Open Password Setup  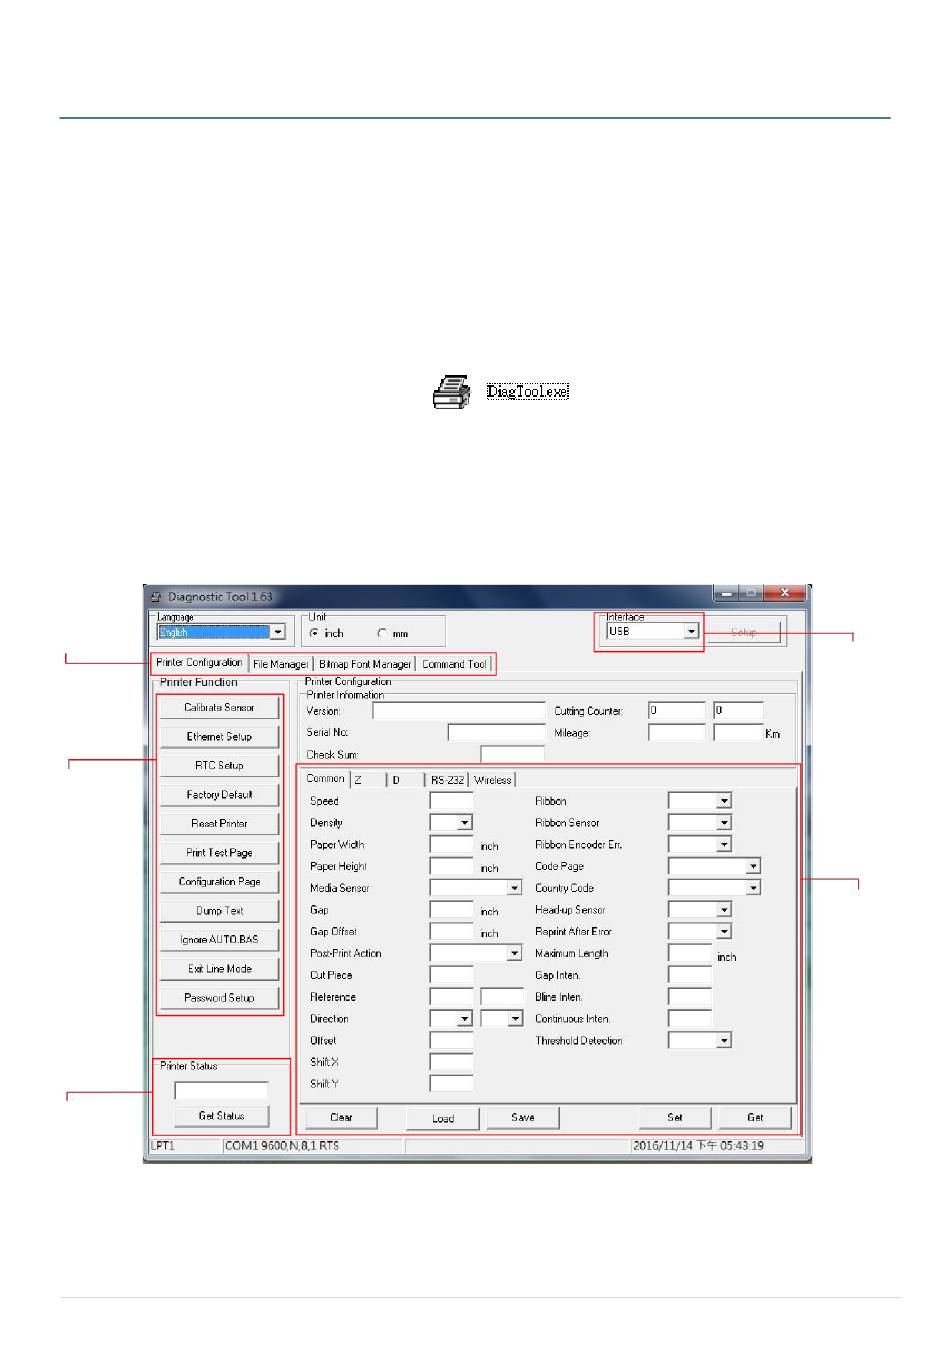(219, 998)
